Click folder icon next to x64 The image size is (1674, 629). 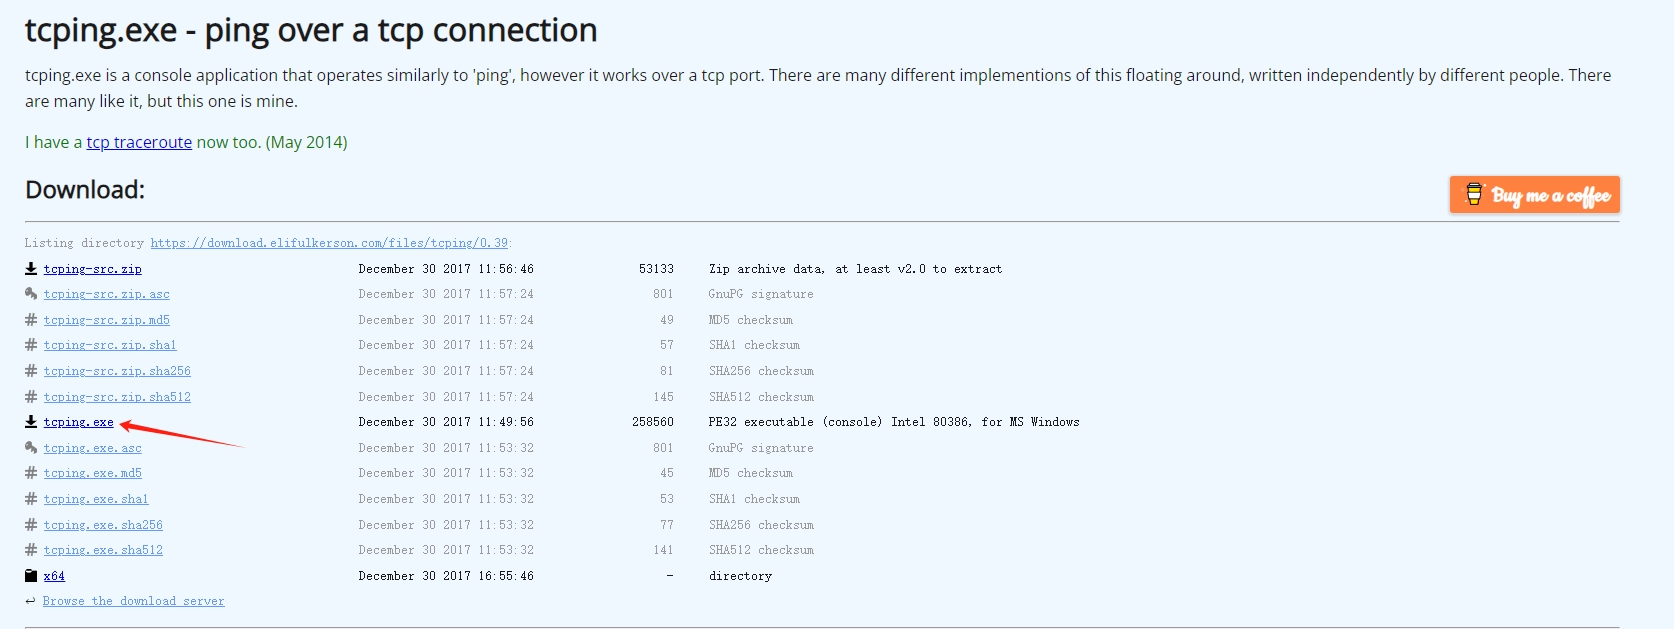coord(31,576)
